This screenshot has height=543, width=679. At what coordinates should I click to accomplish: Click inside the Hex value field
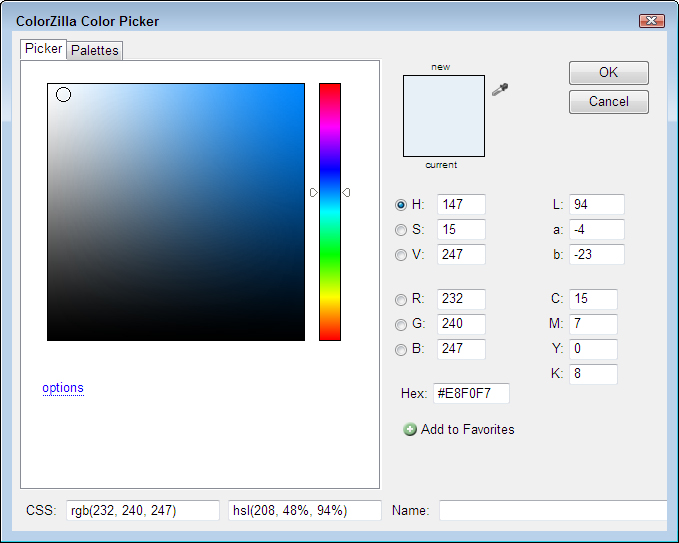470,393
